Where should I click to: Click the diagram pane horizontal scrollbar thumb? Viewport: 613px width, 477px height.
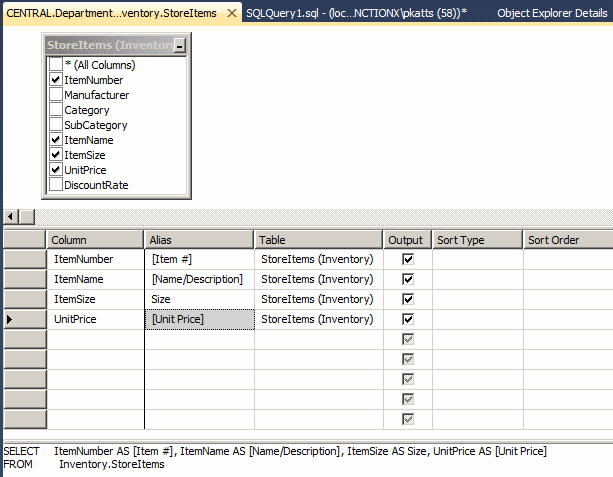(27, 216)
